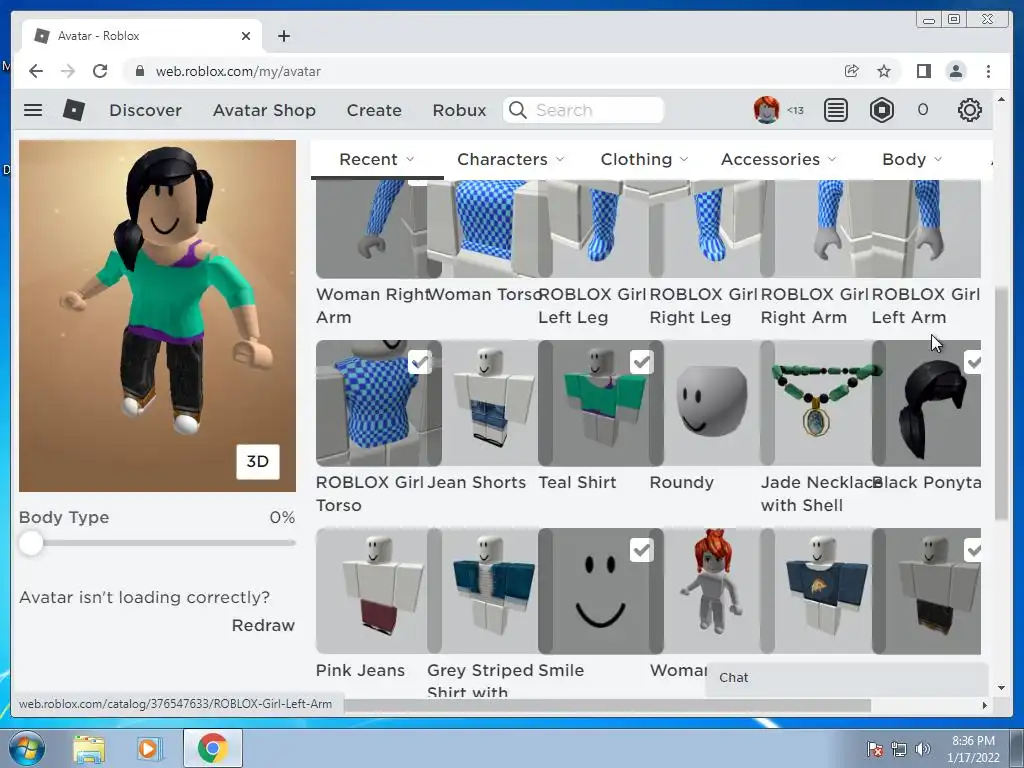1024x768 pixels.
Task: Select the Woman character thumbnail
Action: point(712,591)
